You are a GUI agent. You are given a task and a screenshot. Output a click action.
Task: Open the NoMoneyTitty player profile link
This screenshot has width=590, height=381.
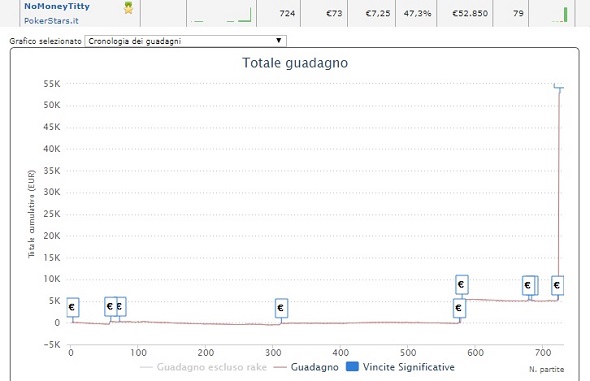[57, 6]
